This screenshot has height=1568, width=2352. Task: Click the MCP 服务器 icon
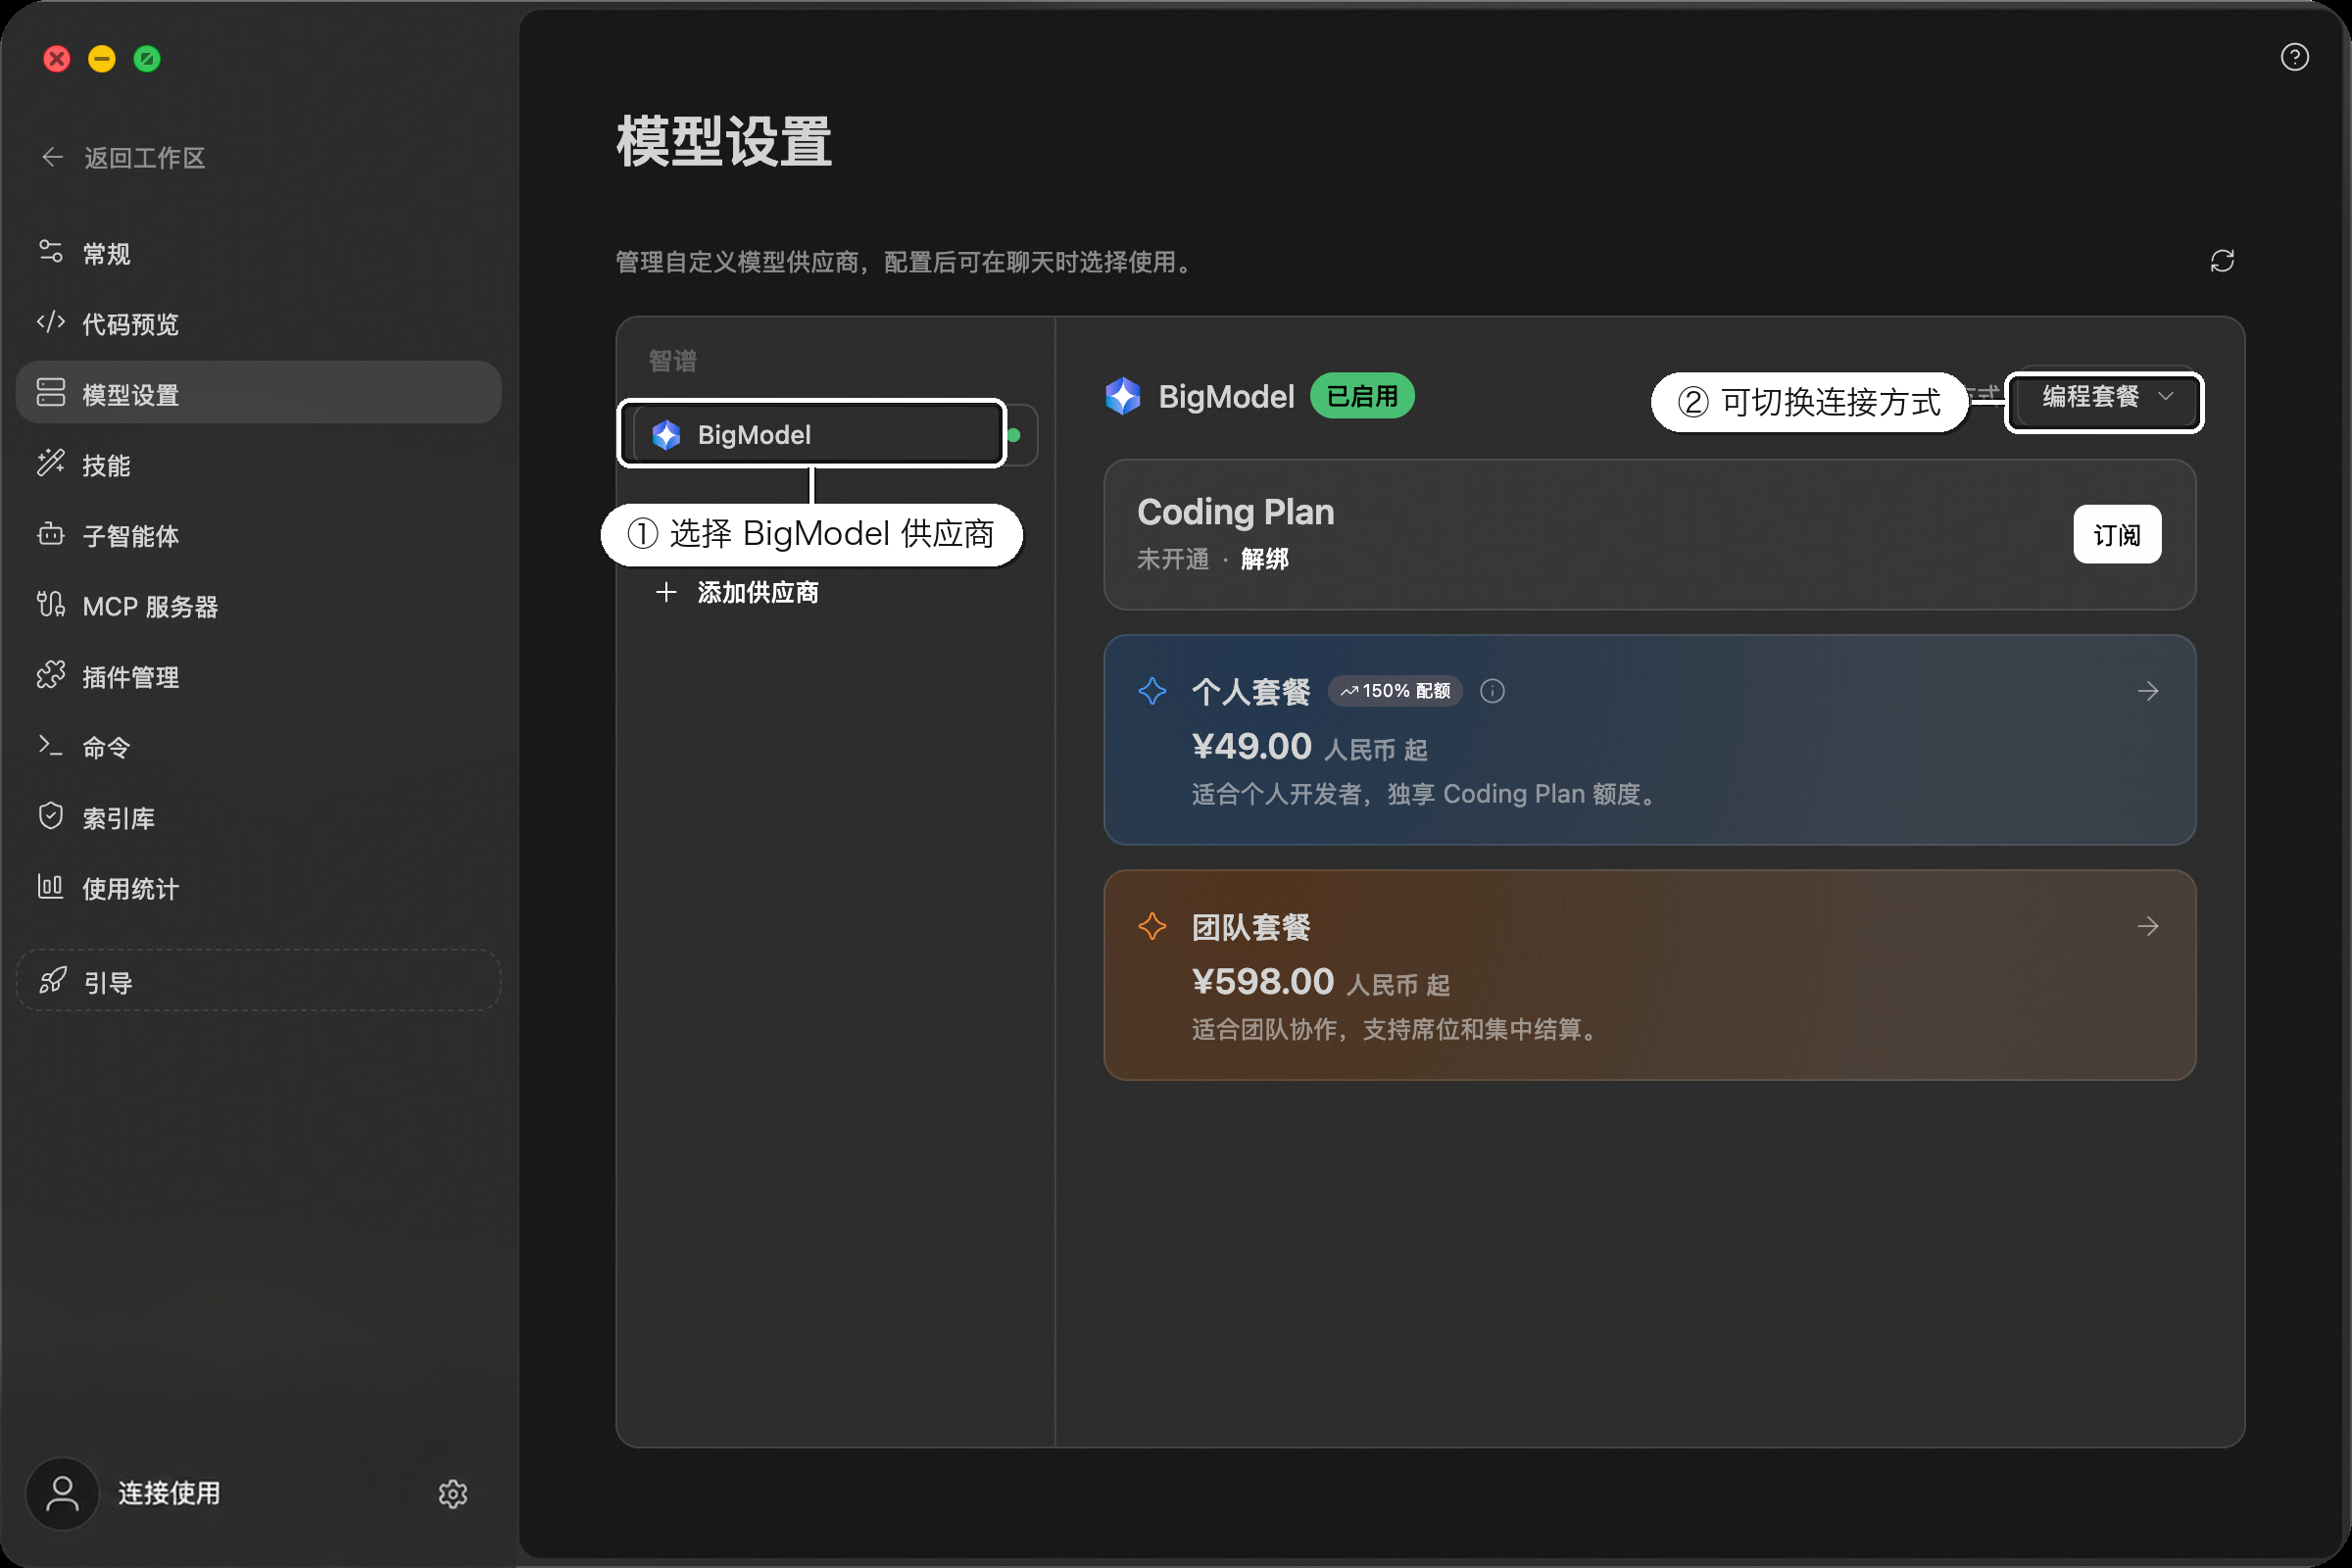pos(51,604)
